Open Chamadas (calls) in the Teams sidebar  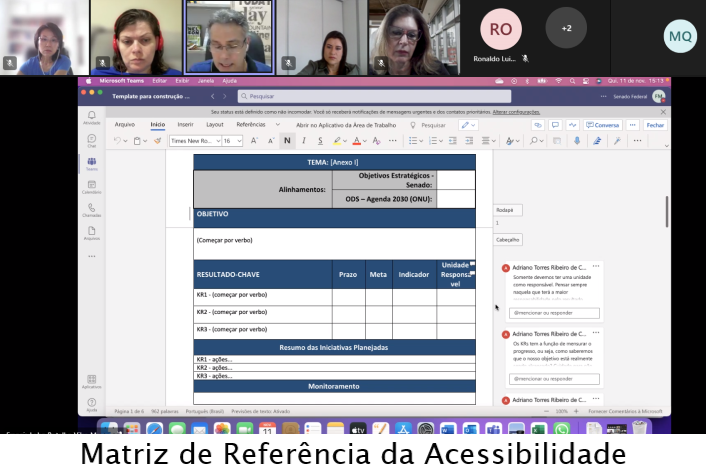[91, 209]
